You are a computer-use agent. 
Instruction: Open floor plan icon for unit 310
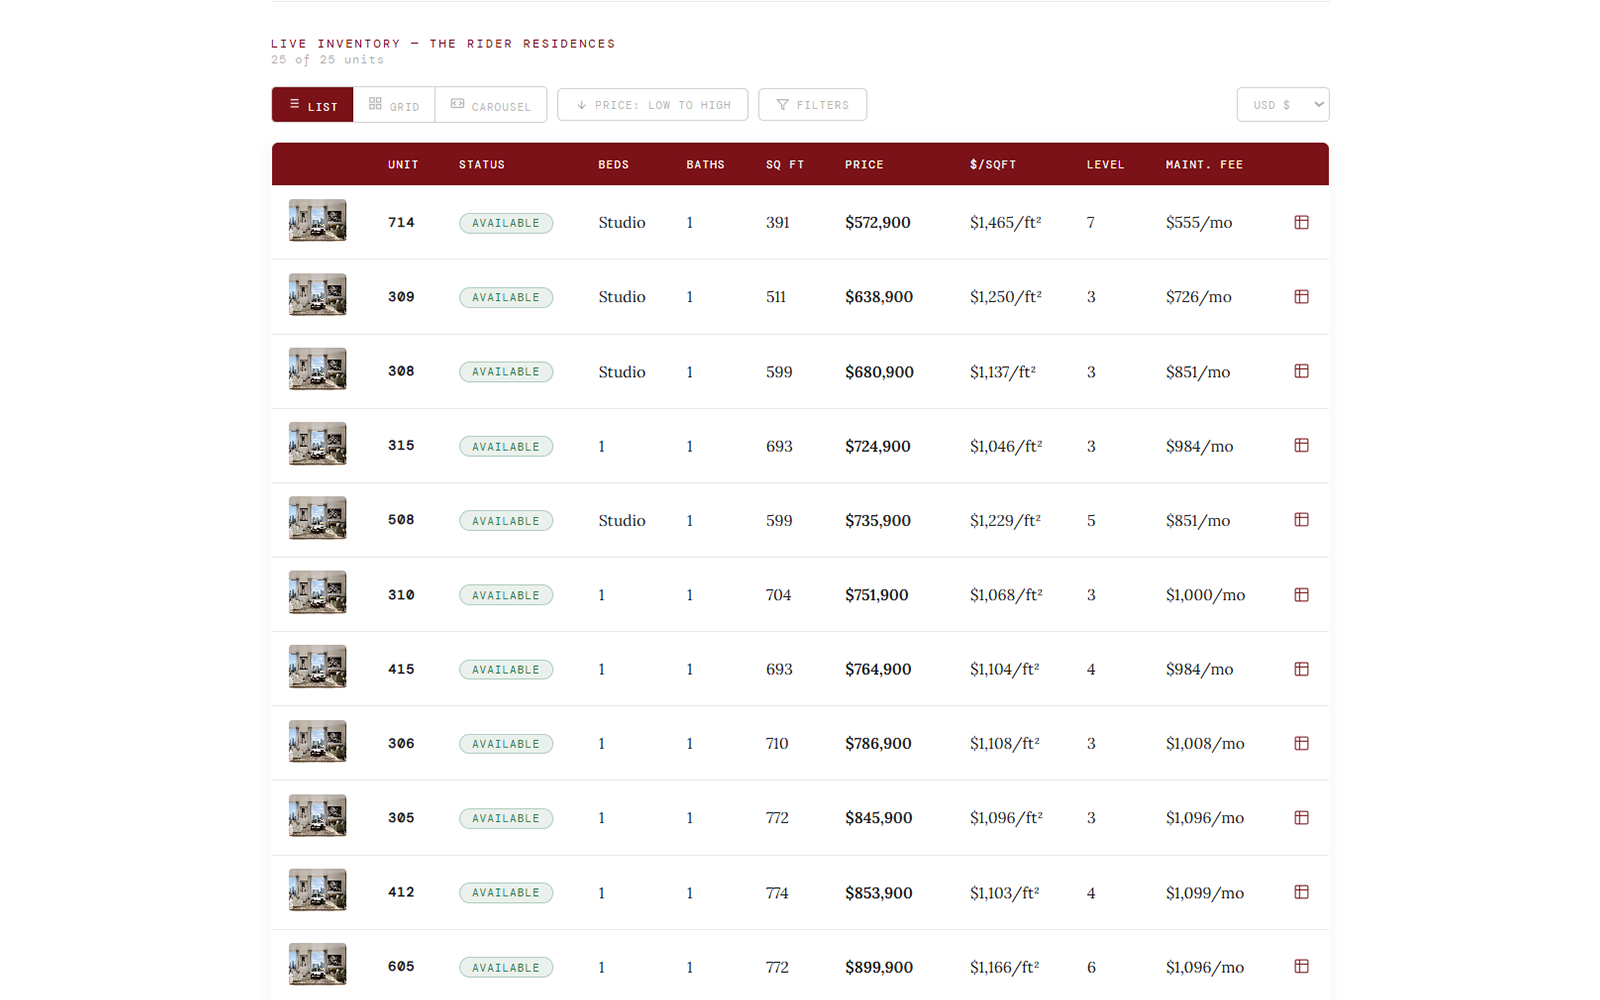[x=1301, y=594]
